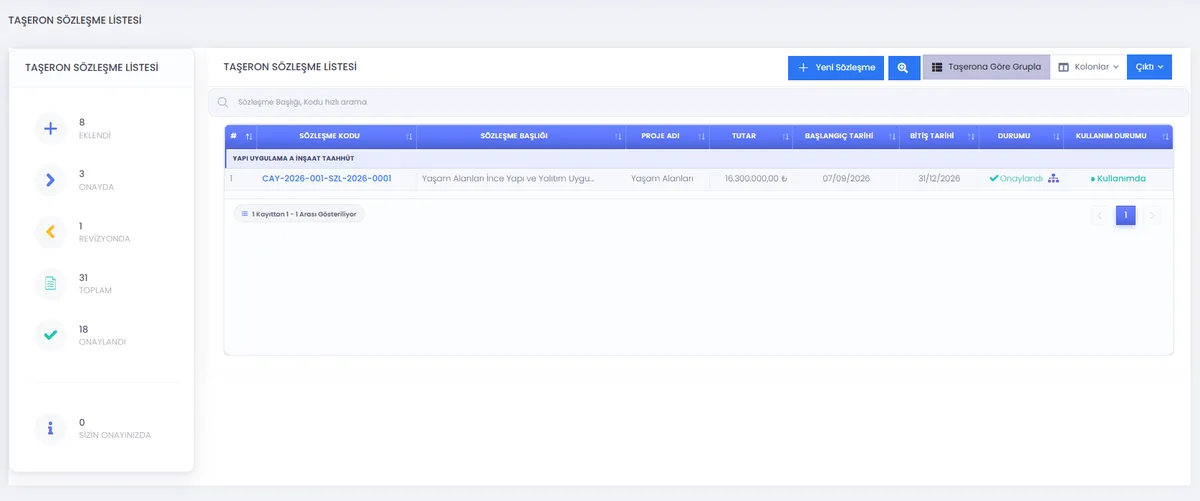The image size is (1200, 501).
Task: Click the info icon for Sizin Onayınızda
Action: [50, 429]
